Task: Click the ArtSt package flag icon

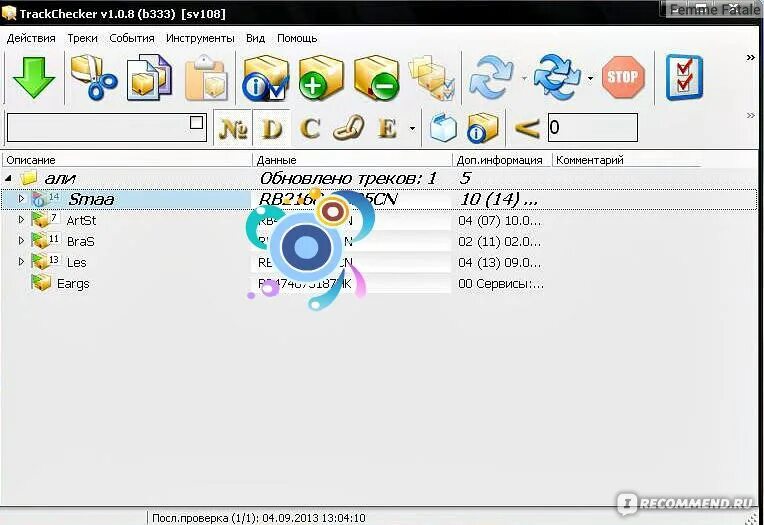Action: (x=40, y=220)
